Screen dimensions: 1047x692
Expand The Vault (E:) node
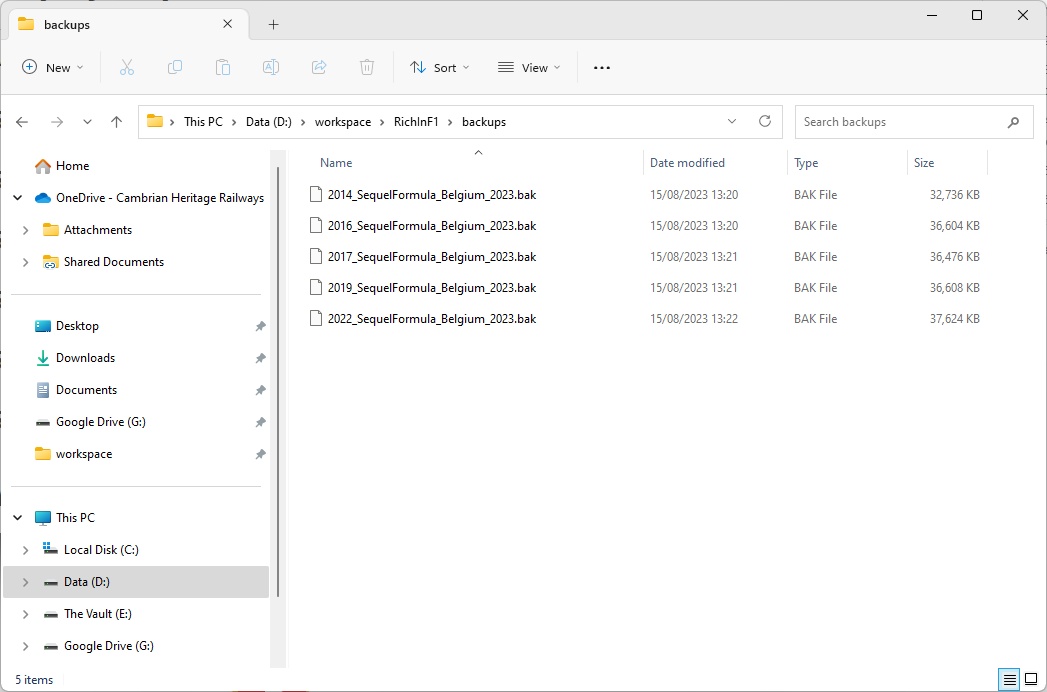(25, 614)
